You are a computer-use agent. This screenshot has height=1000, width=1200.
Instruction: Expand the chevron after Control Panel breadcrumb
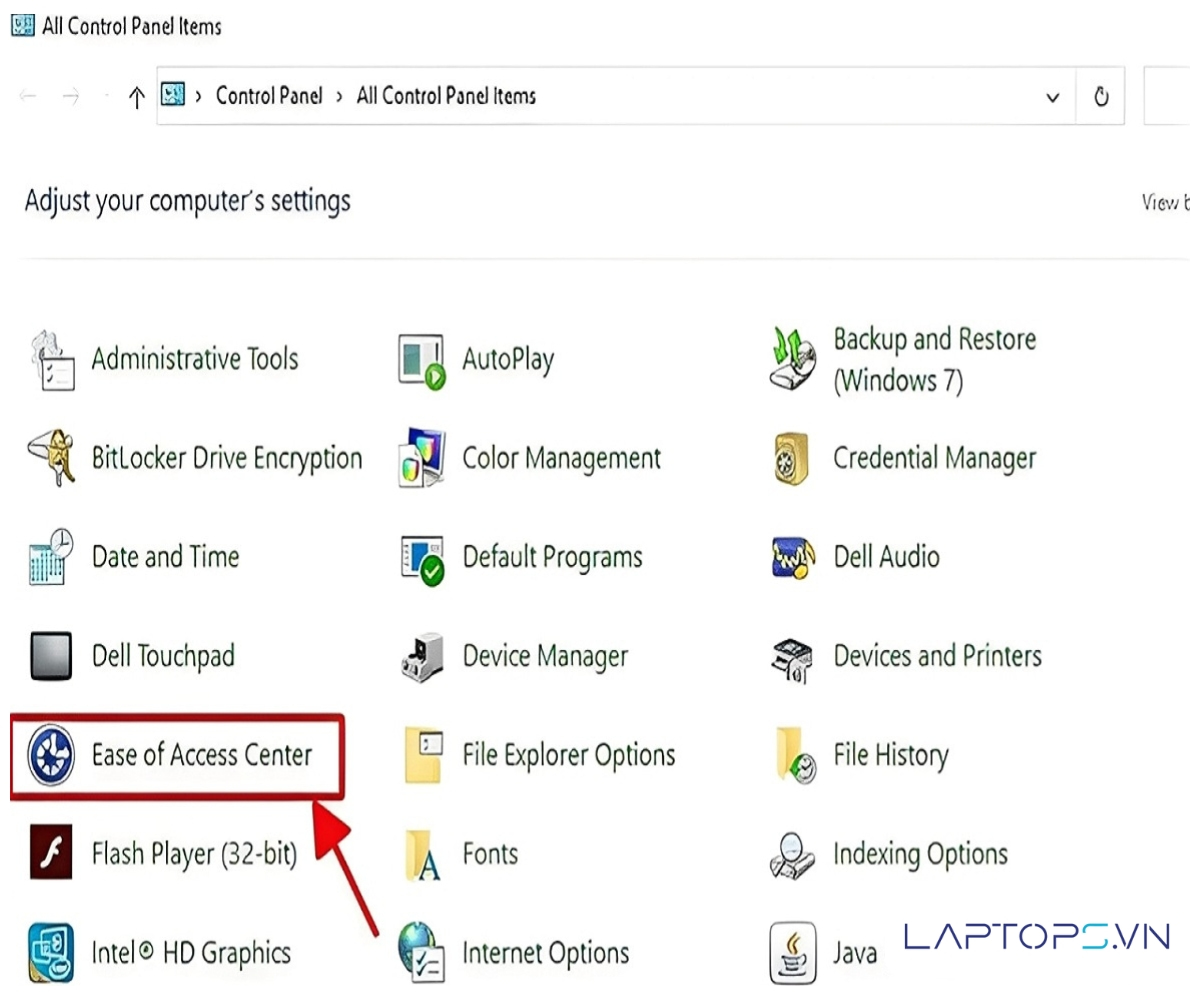coord(339,96)
